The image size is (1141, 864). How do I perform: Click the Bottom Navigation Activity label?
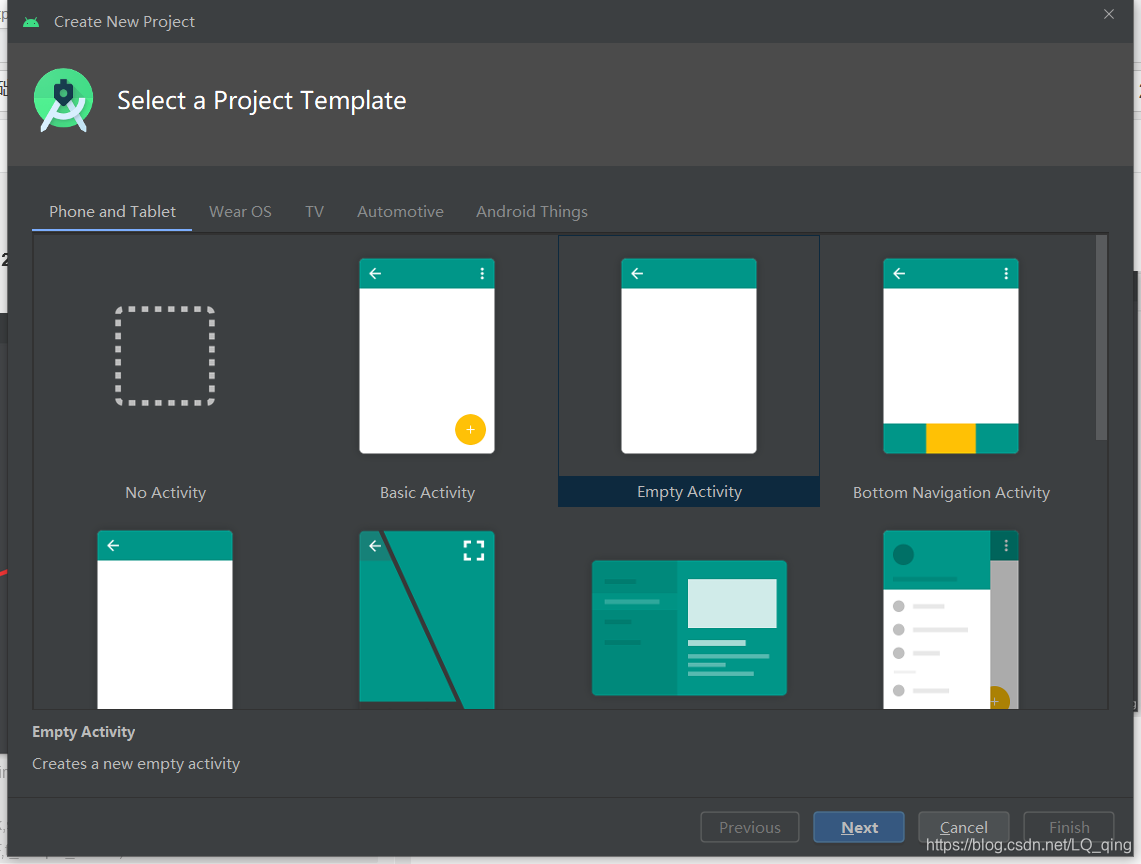951,493
